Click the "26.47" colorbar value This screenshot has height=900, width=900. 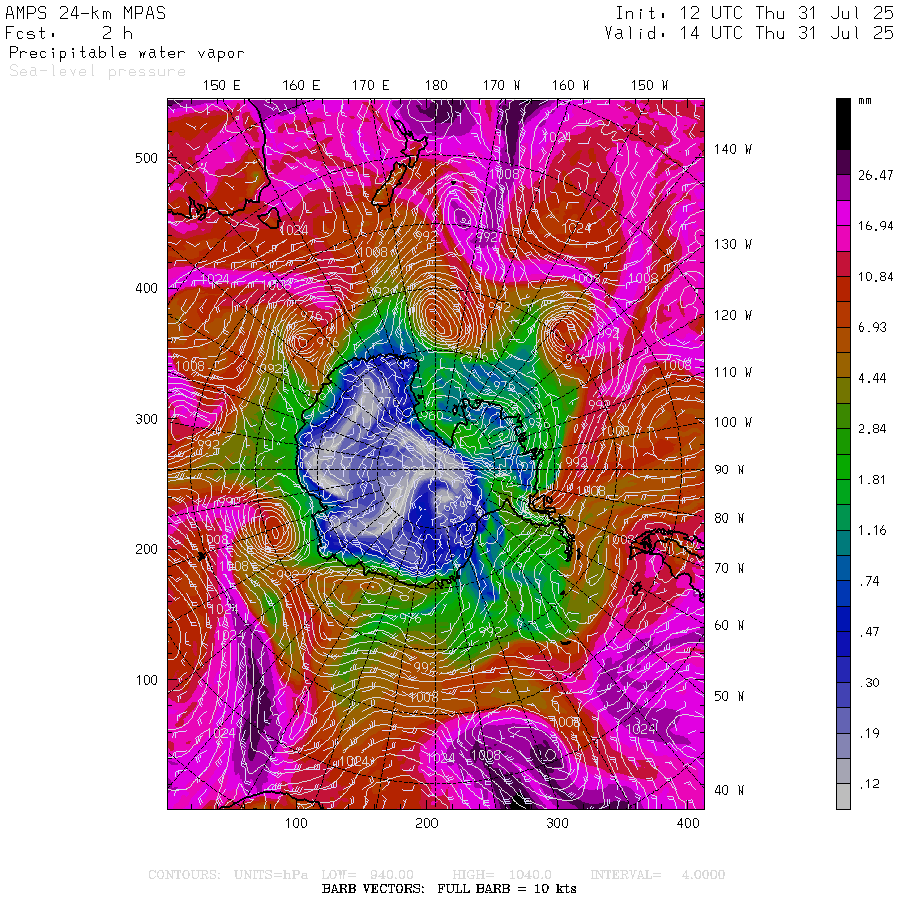tap(876, 175)
